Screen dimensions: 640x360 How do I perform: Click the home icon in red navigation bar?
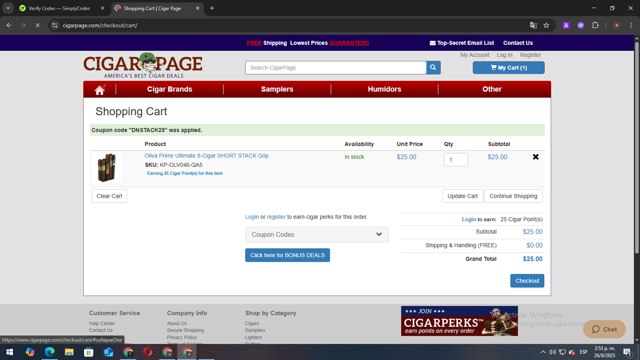click(100, 90)
